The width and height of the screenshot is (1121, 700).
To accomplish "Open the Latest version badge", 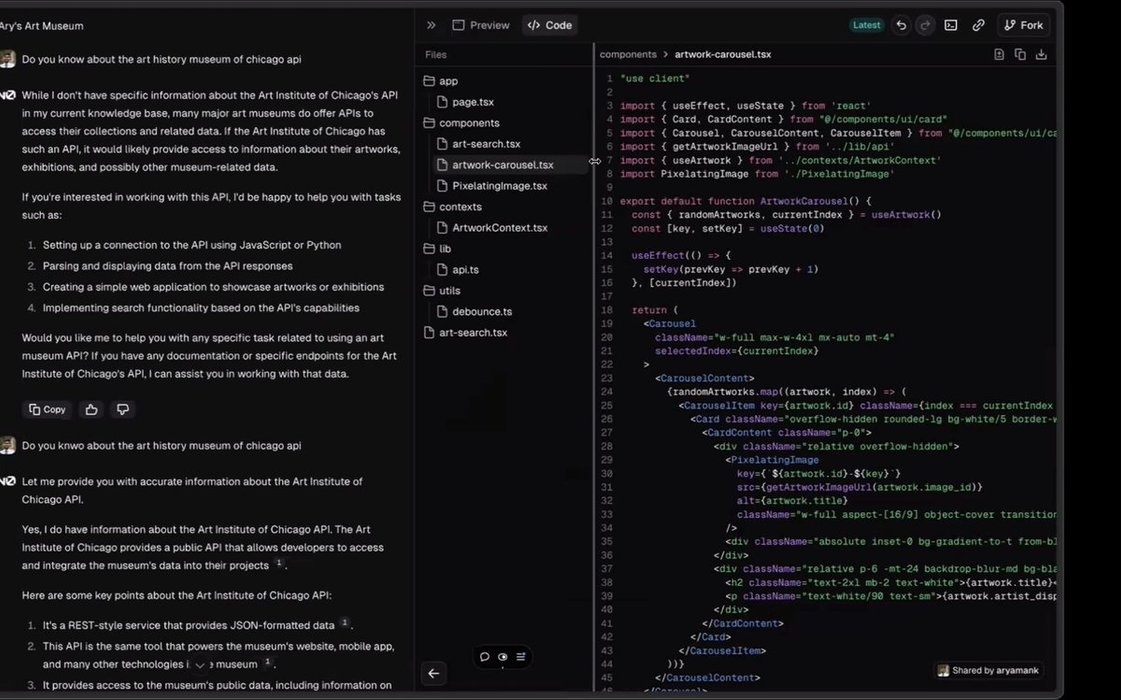I will [866, 25].
